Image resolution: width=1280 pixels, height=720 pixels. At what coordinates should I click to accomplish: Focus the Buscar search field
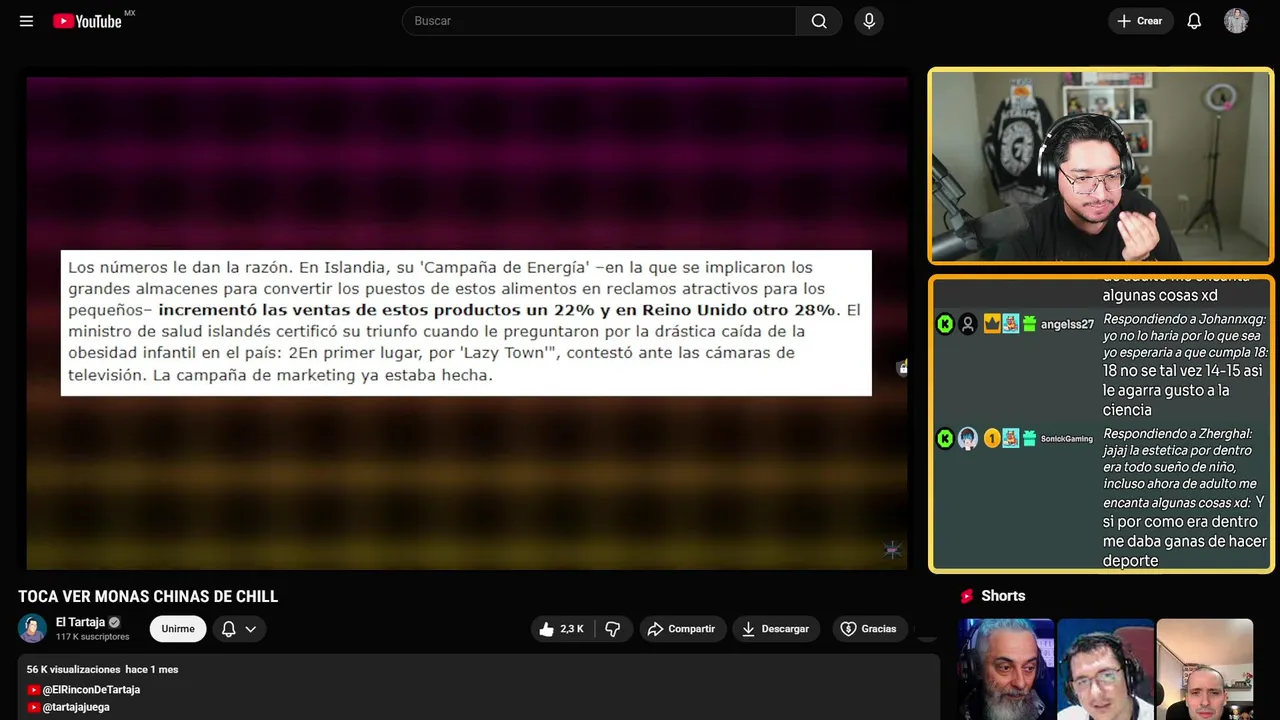click(599, 21)
